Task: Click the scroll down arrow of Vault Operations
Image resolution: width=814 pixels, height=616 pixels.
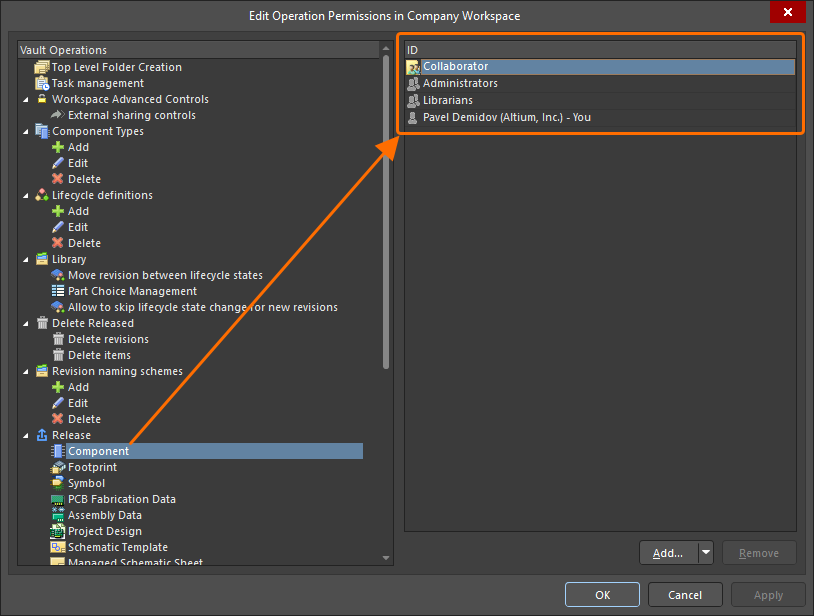Action: [386, 558]
